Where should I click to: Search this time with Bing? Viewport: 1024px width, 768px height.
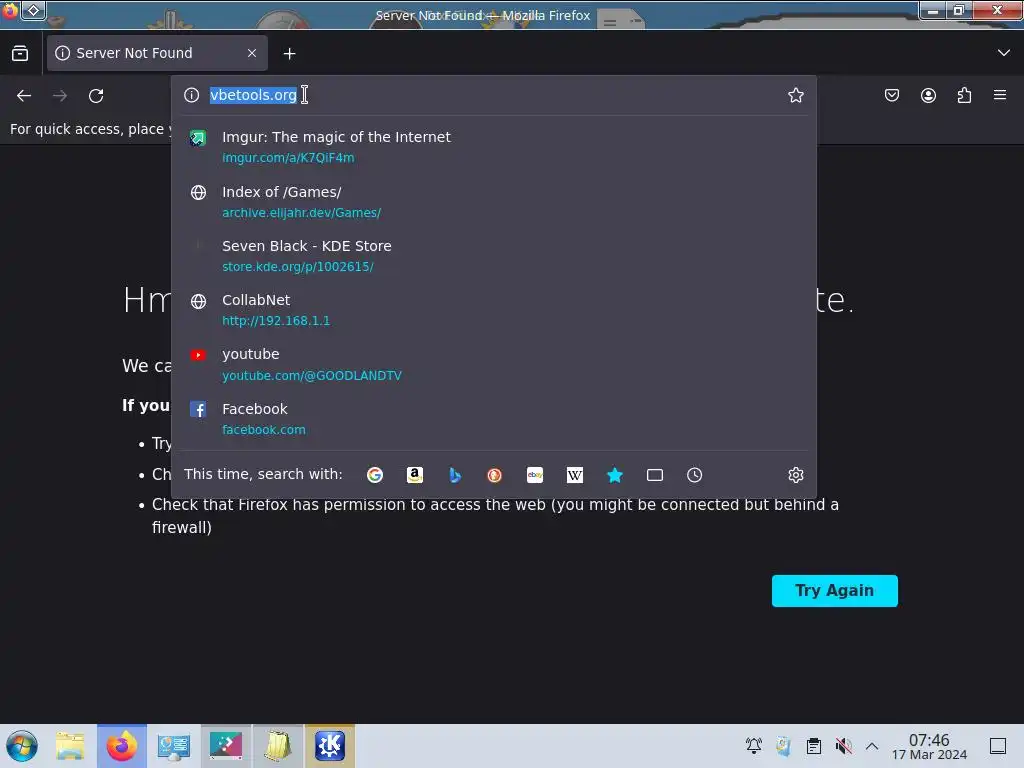click(x=455, y=475)
